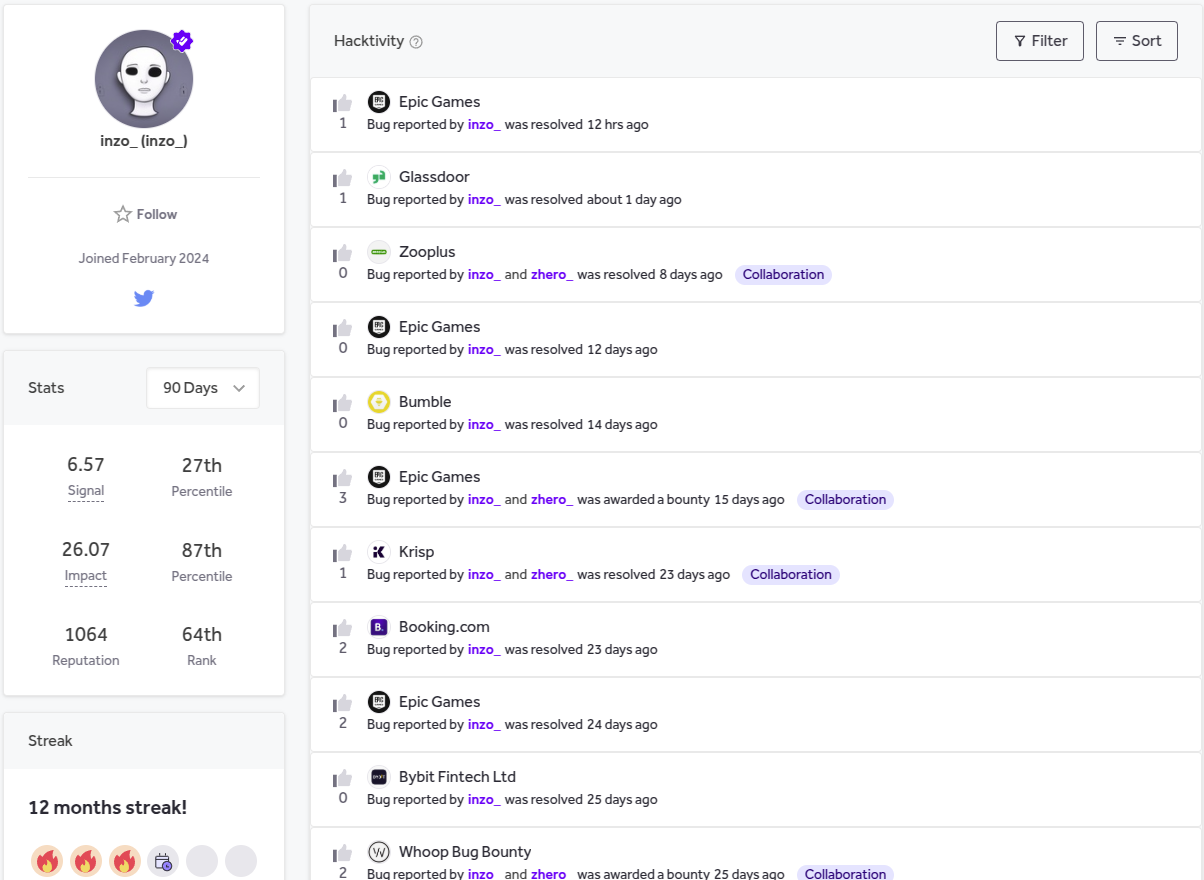The height and width of the screenshot is (880, 1204).
Task: Upvote the Glassdoor report
Action: click(x=343, y=178)
